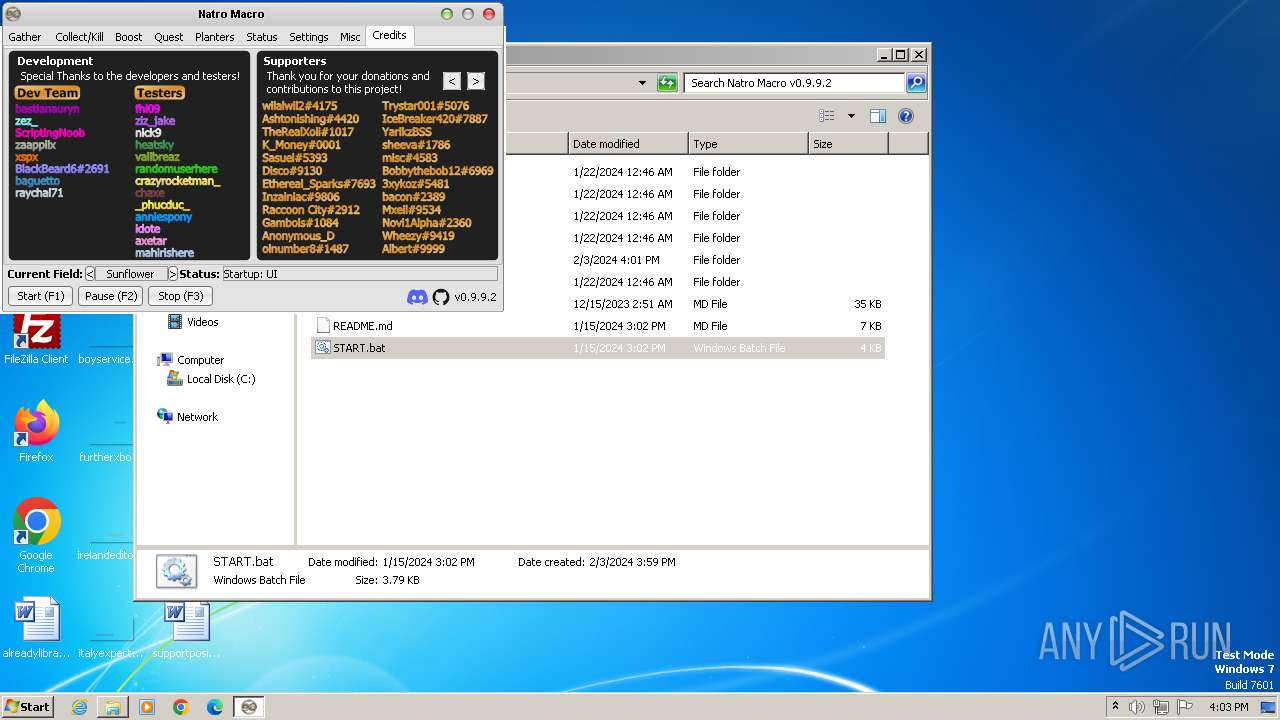Image resolution: width=1280 pixels, height=720 pixels.
Task: Click the 35 KB size cell
Action: (868, 304)
